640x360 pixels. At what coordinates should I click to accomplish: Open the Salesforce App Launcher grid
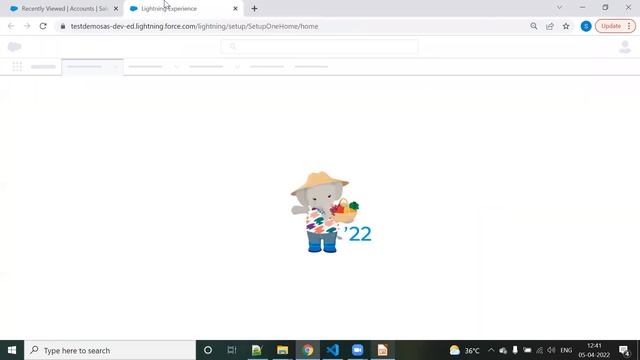(x=17, y=67)
